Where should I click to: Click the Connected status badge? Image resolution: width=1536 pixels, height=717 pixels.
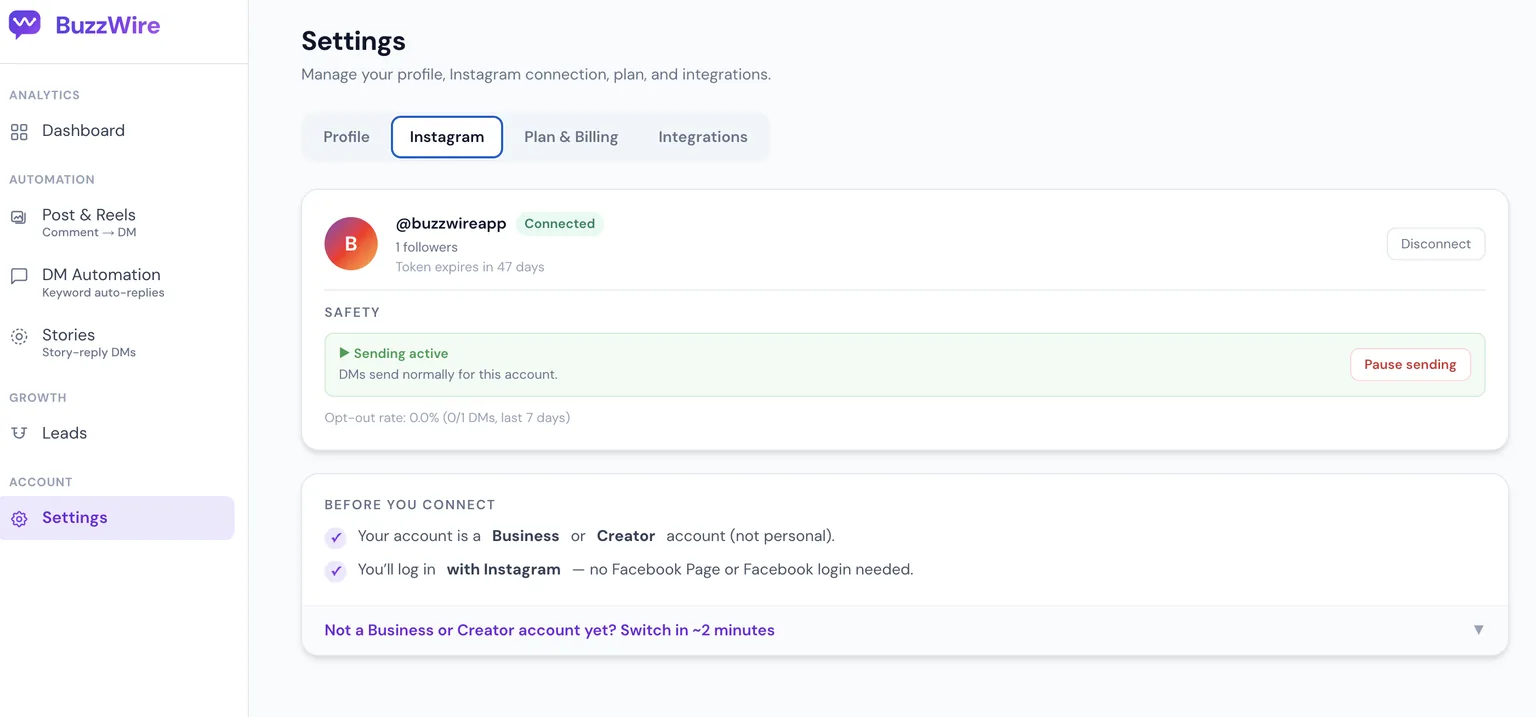coord(560,224)
